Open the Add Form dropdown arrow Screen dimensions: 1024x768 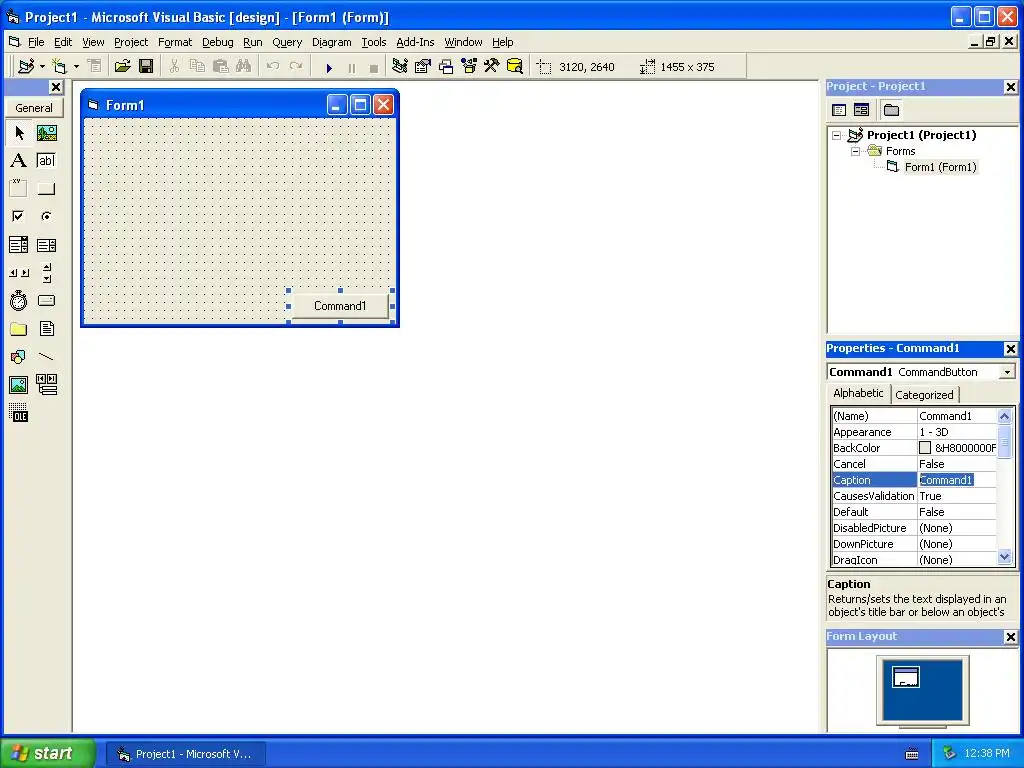pos(76,67)
